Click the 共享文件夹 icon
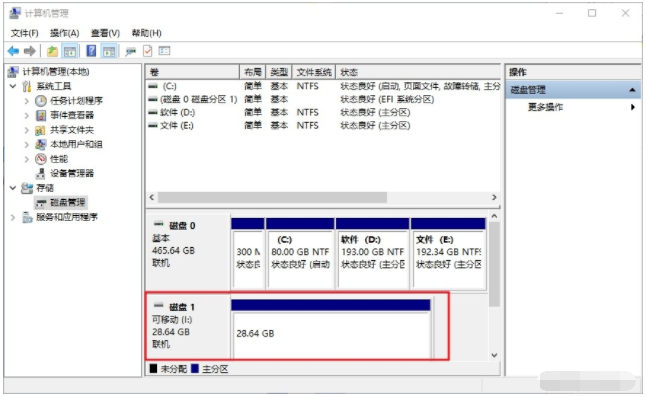 40,130
